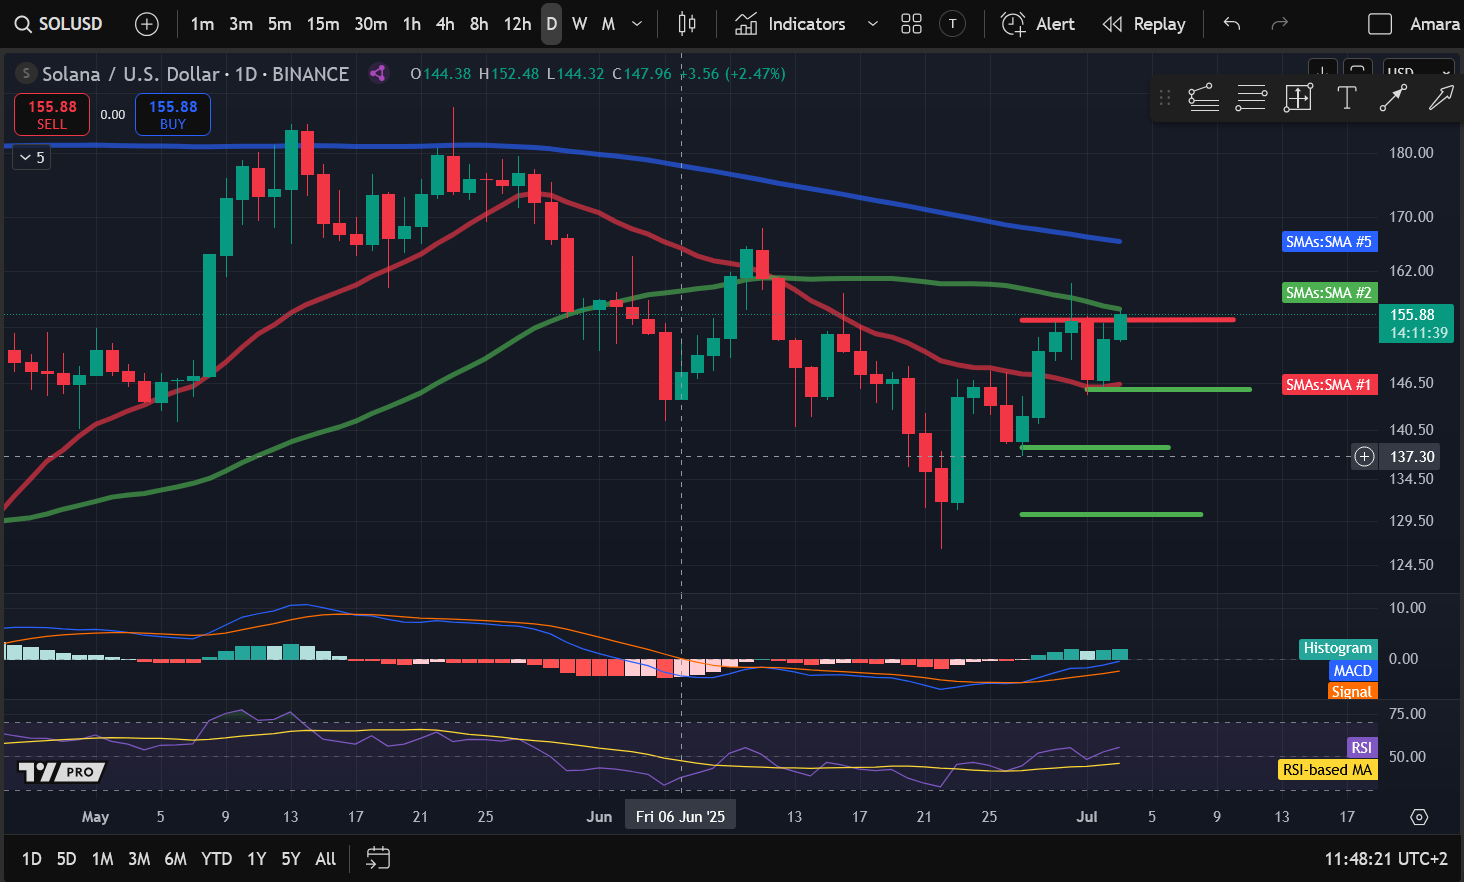This screenshot has width=1464, height=882.
Task: Open the go to date calendar icon
Action: coord(378,858)
